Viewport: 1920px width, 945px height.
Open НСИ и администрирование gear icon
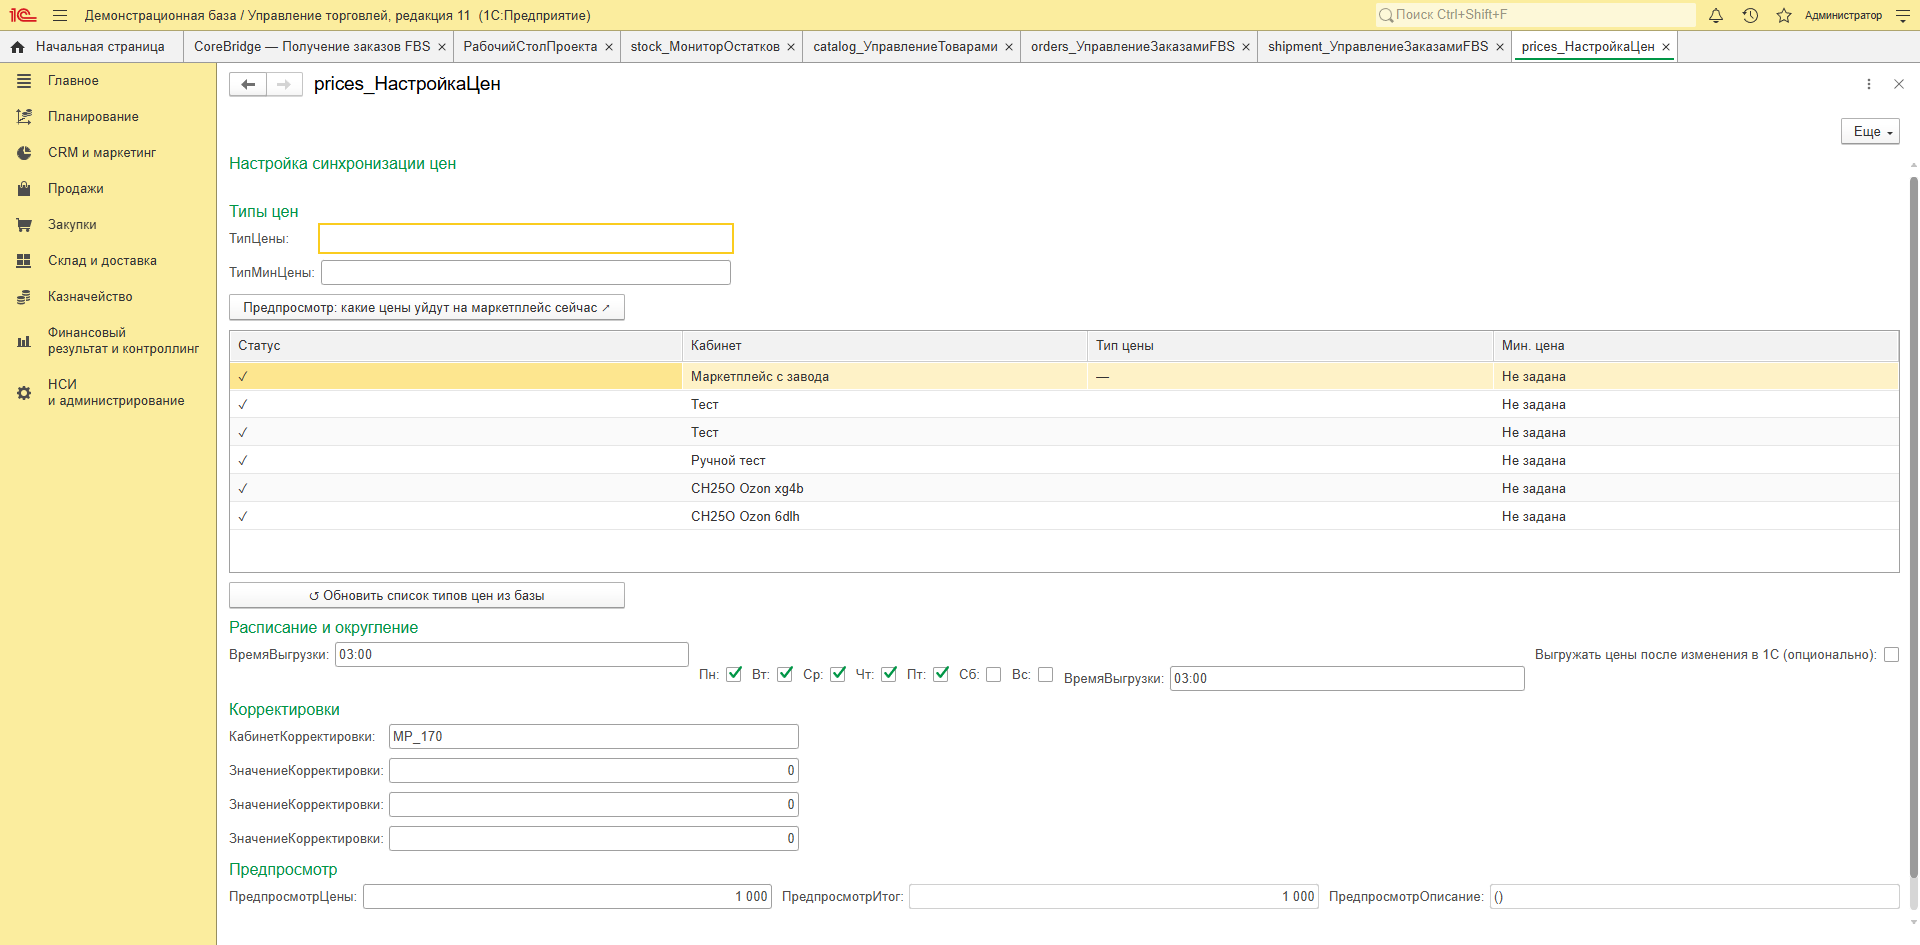[24, 392]
